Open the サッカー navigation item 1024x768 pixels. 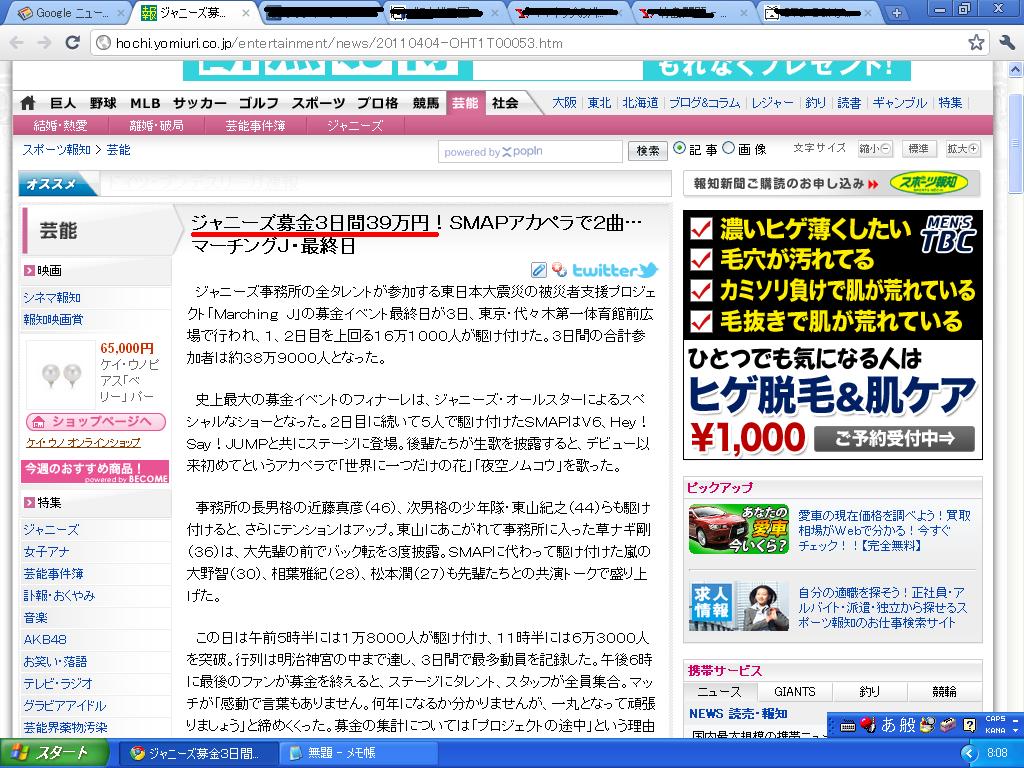coord(199,103)
